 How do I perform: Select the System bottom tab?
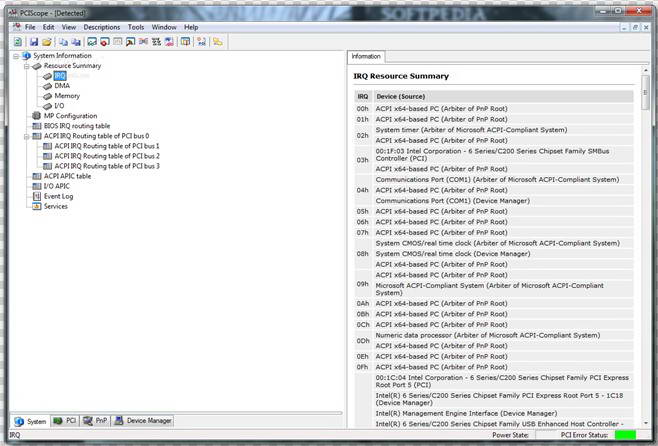click(30, 421)
